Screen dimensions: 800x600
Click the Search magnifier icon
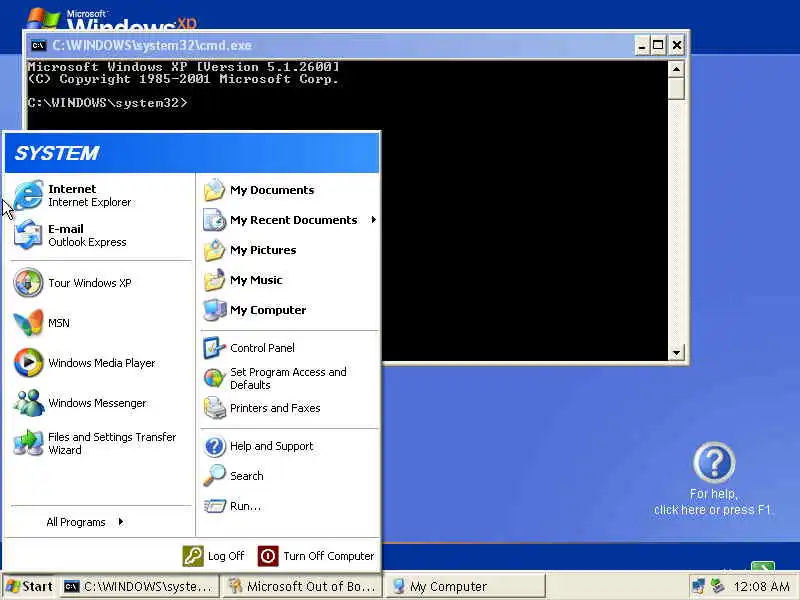(214, 476)
